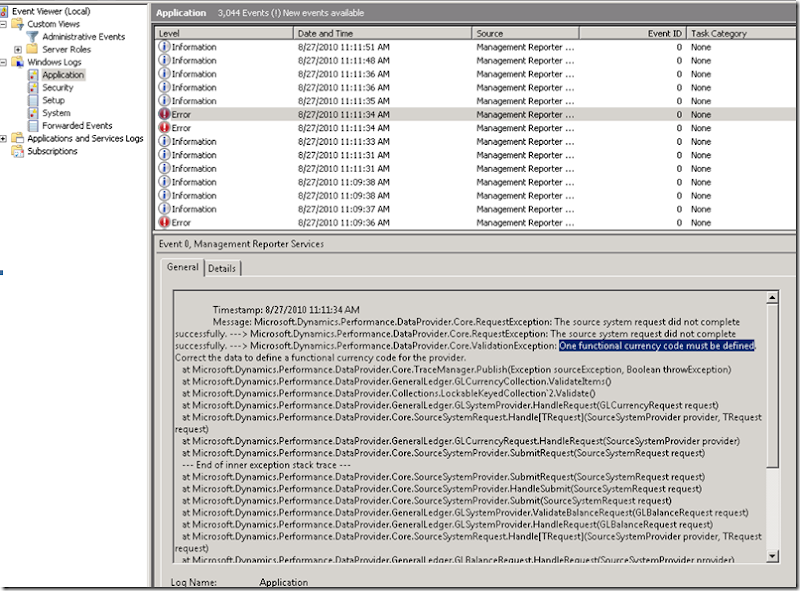Screen dimensions: 800x591
Task: Sort events by Event ID header
Action: pos(633,33)
